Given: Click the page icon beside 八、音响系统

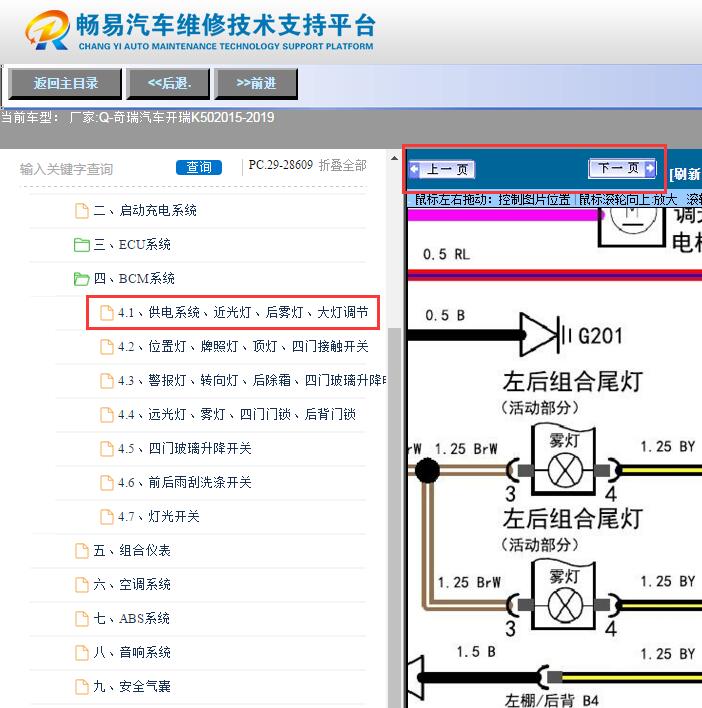Looking at the screenshot, I should (x=82, y=652).
